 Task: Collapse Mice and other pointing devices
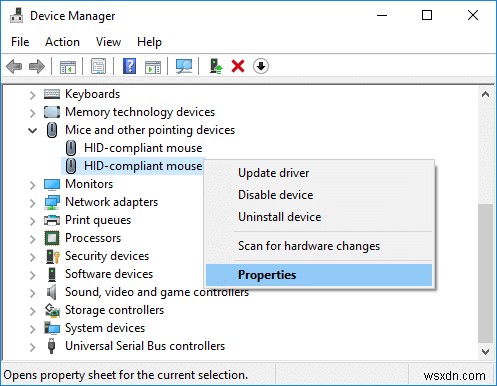pos(32,130)
